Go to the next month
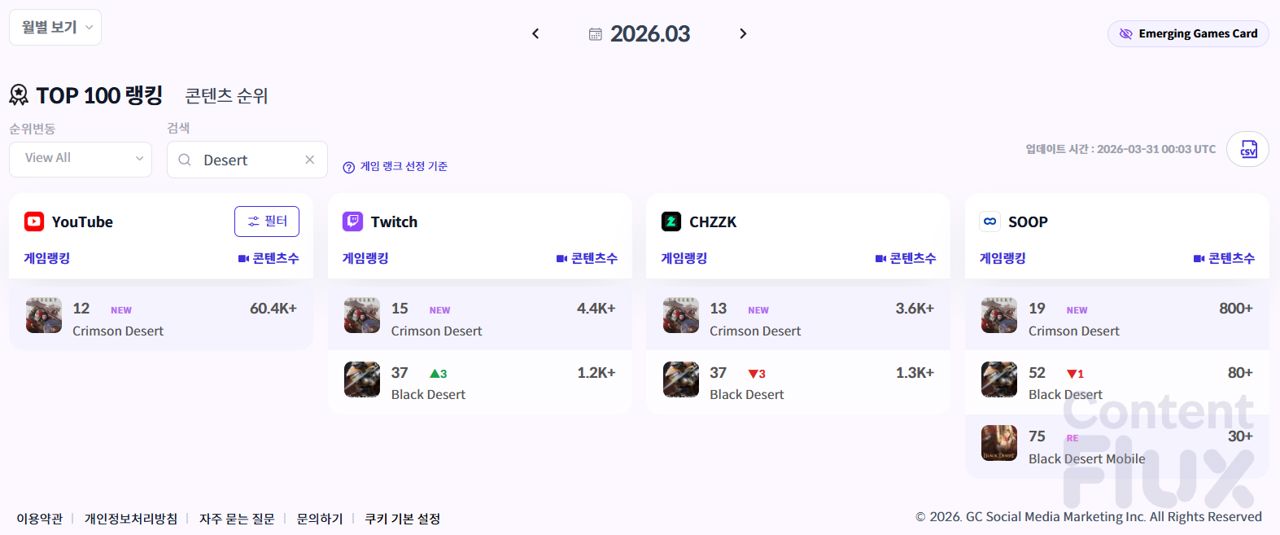This screenshot has height=535, width=1280. click(x=743, y=34)
